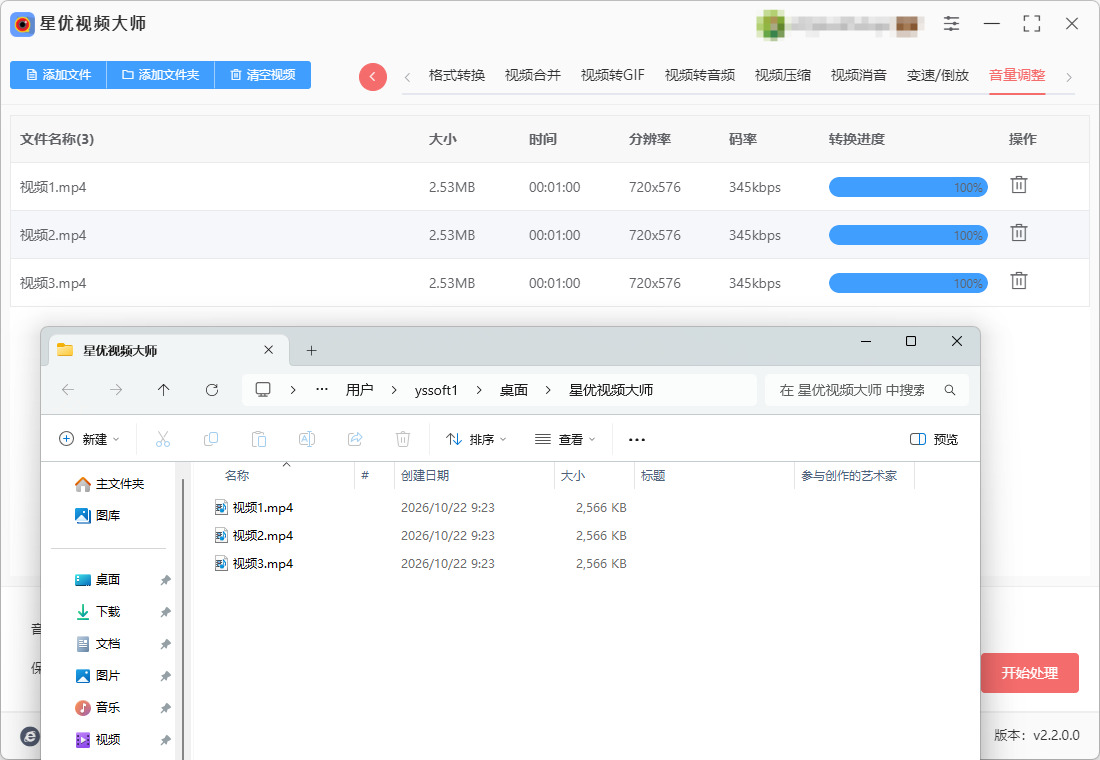Switch to the 格式转换 tab

tap(457, 75)
